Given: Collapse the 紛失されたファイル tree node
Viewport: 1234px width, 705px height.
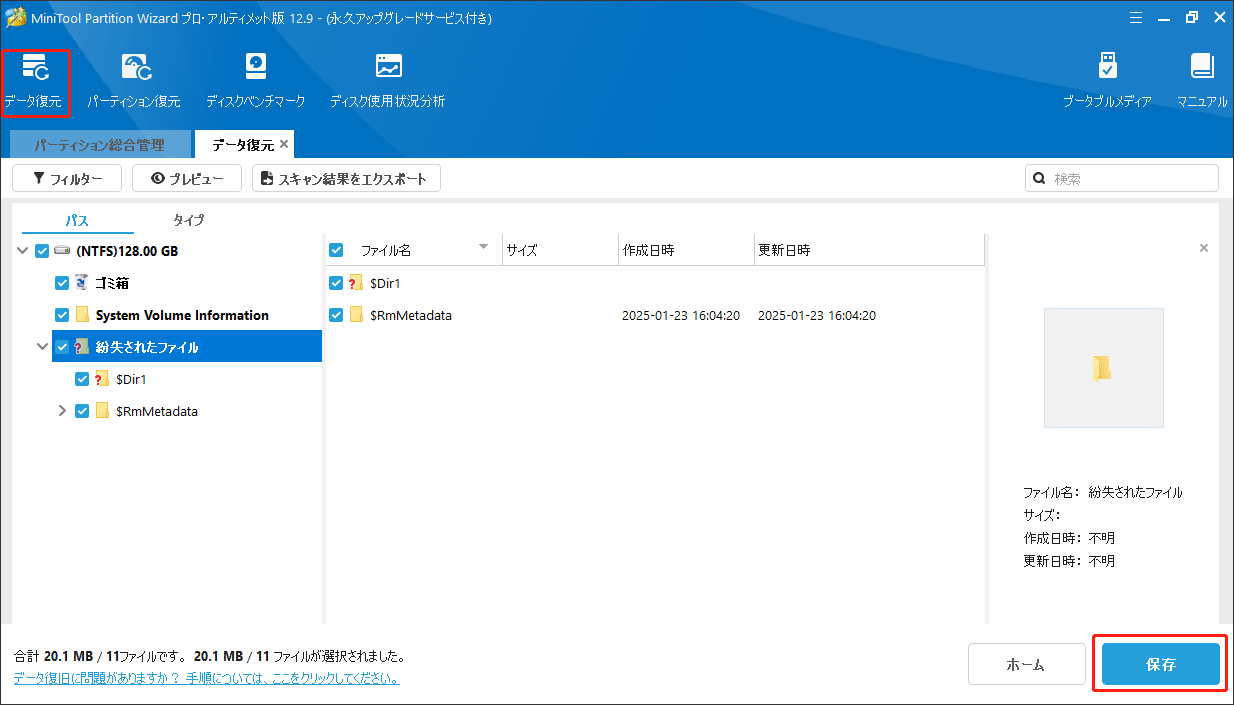Looking at the screenshot, I should click(42, 347).
